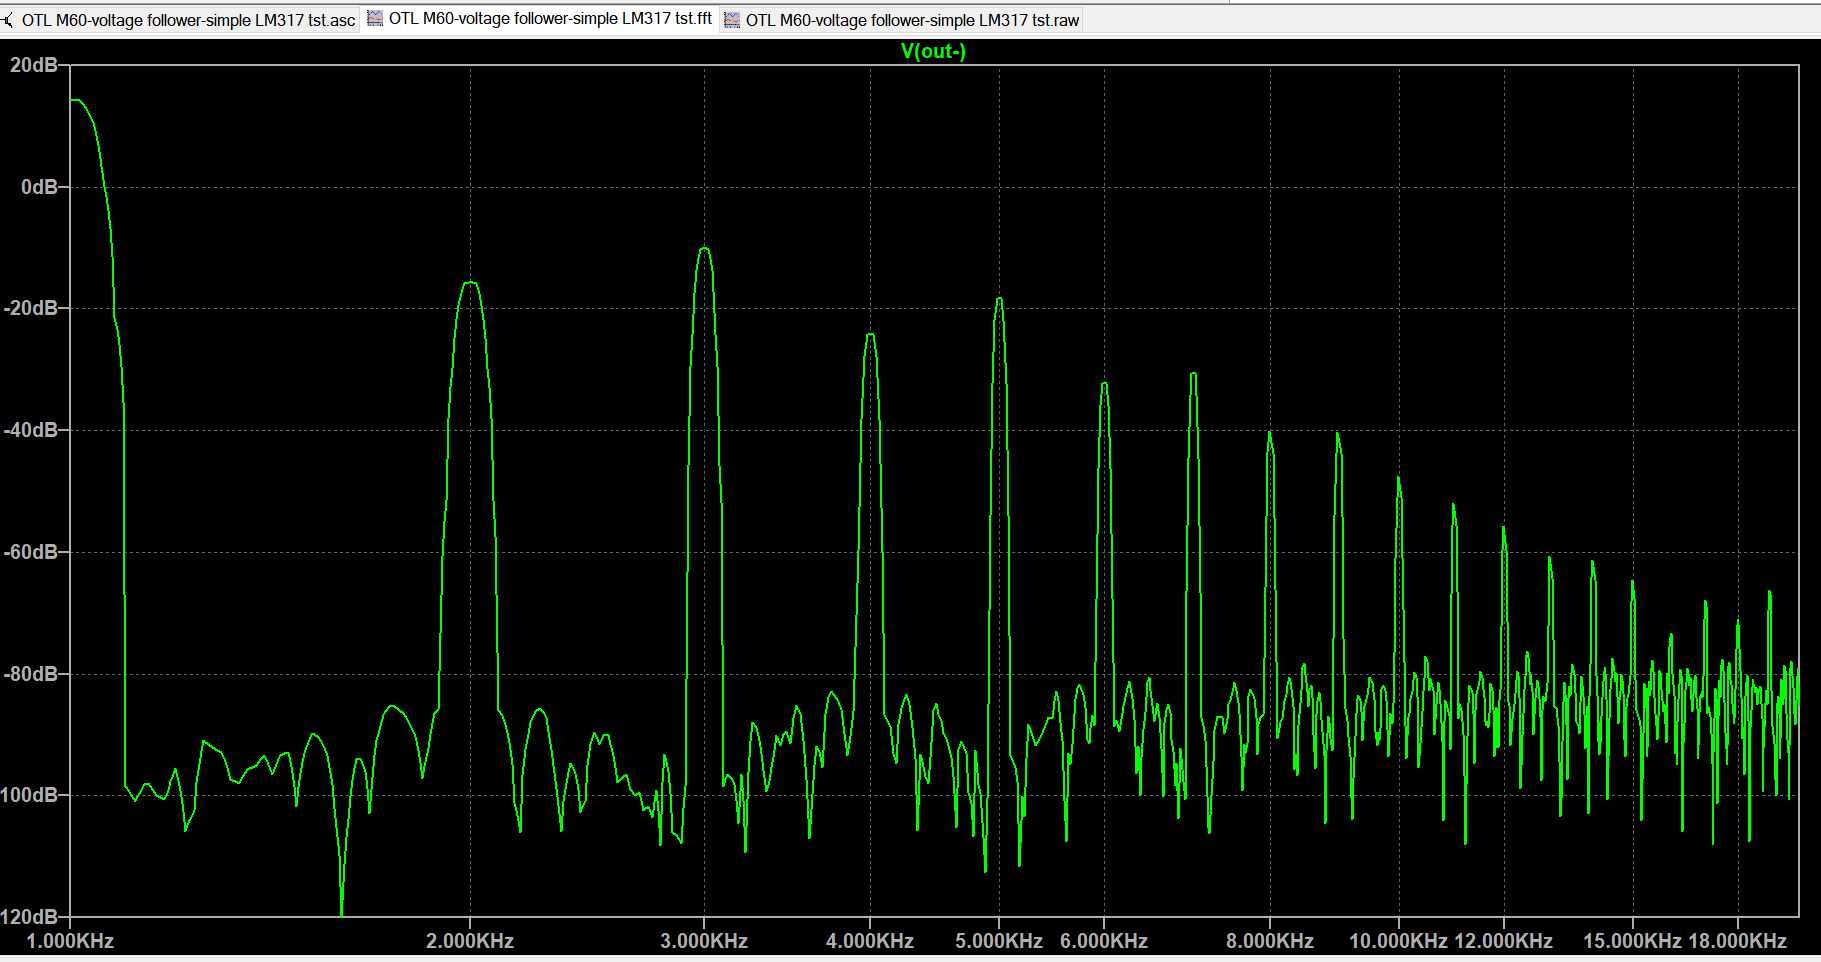
Task: Switch to the .fft tab
Action: coord(540,19)
